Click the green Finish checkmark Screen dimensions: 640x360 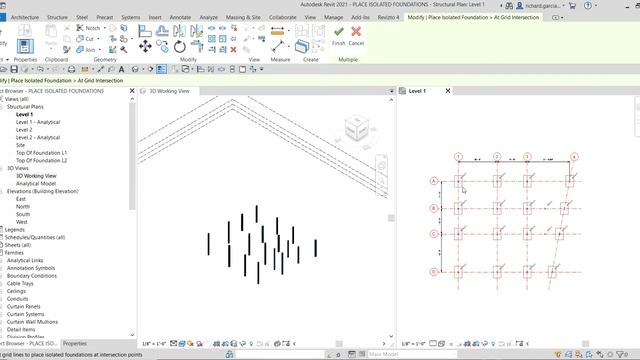tap(338, 32)
